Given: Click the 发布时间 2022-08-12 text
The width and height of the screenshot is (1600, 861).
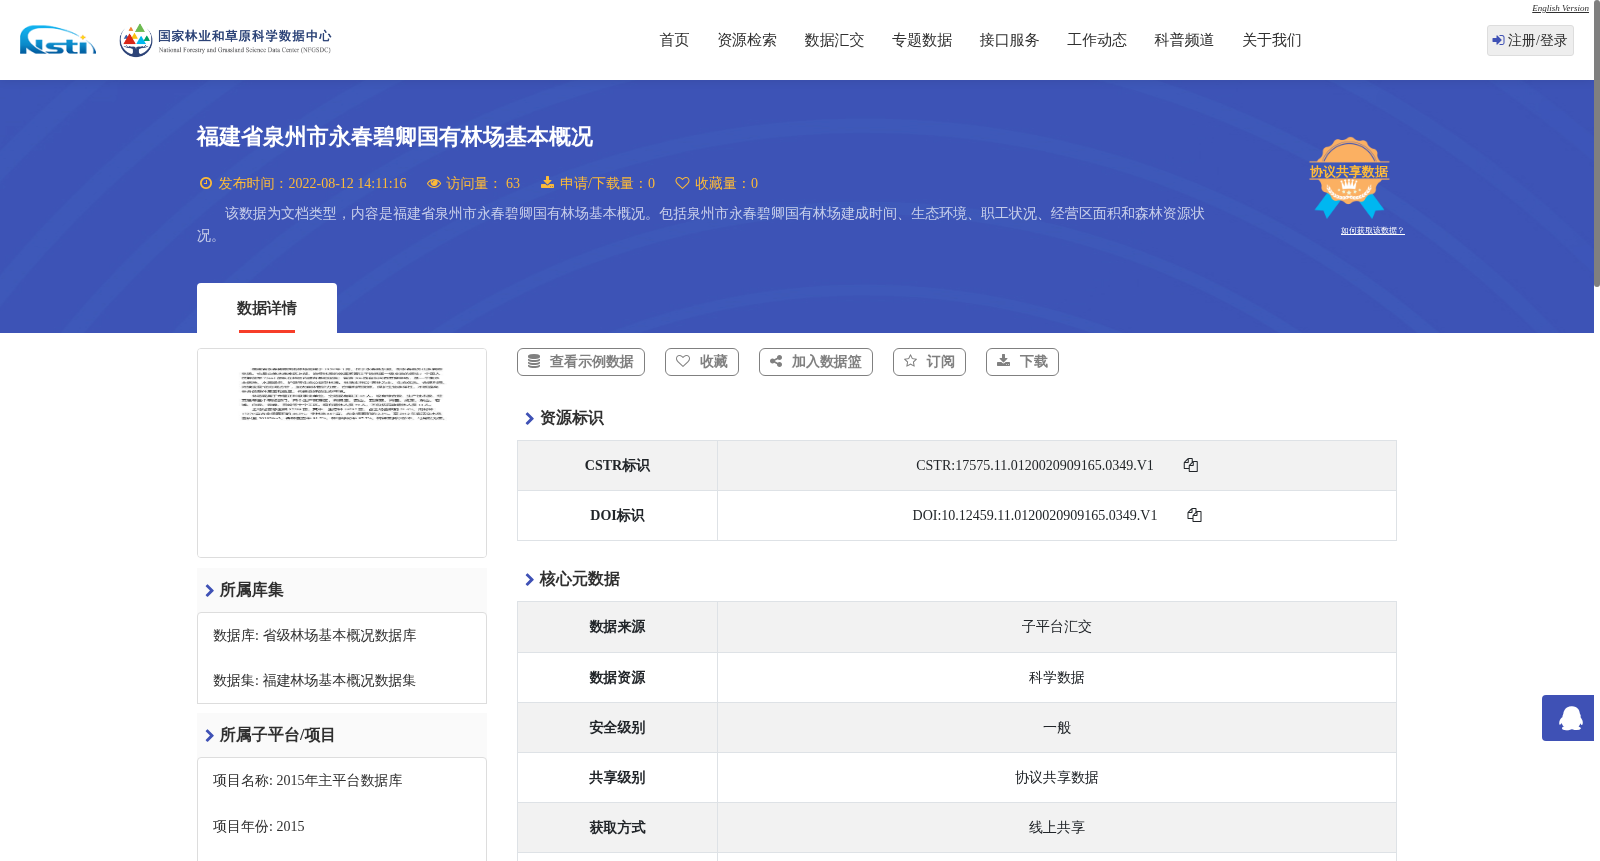Looking at the screenshot, I should [303, 184].
